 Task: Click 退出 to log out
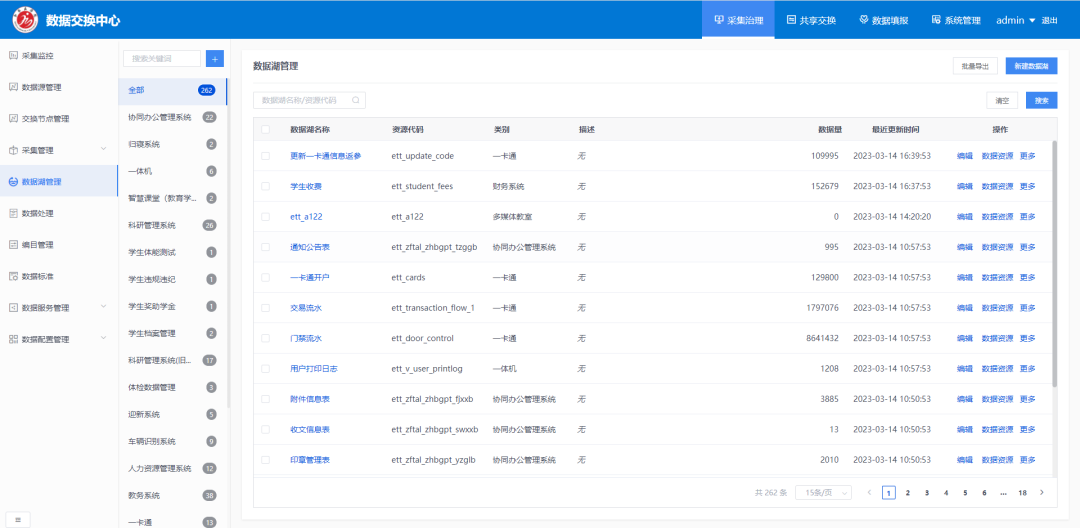(x=1050, y=21)
